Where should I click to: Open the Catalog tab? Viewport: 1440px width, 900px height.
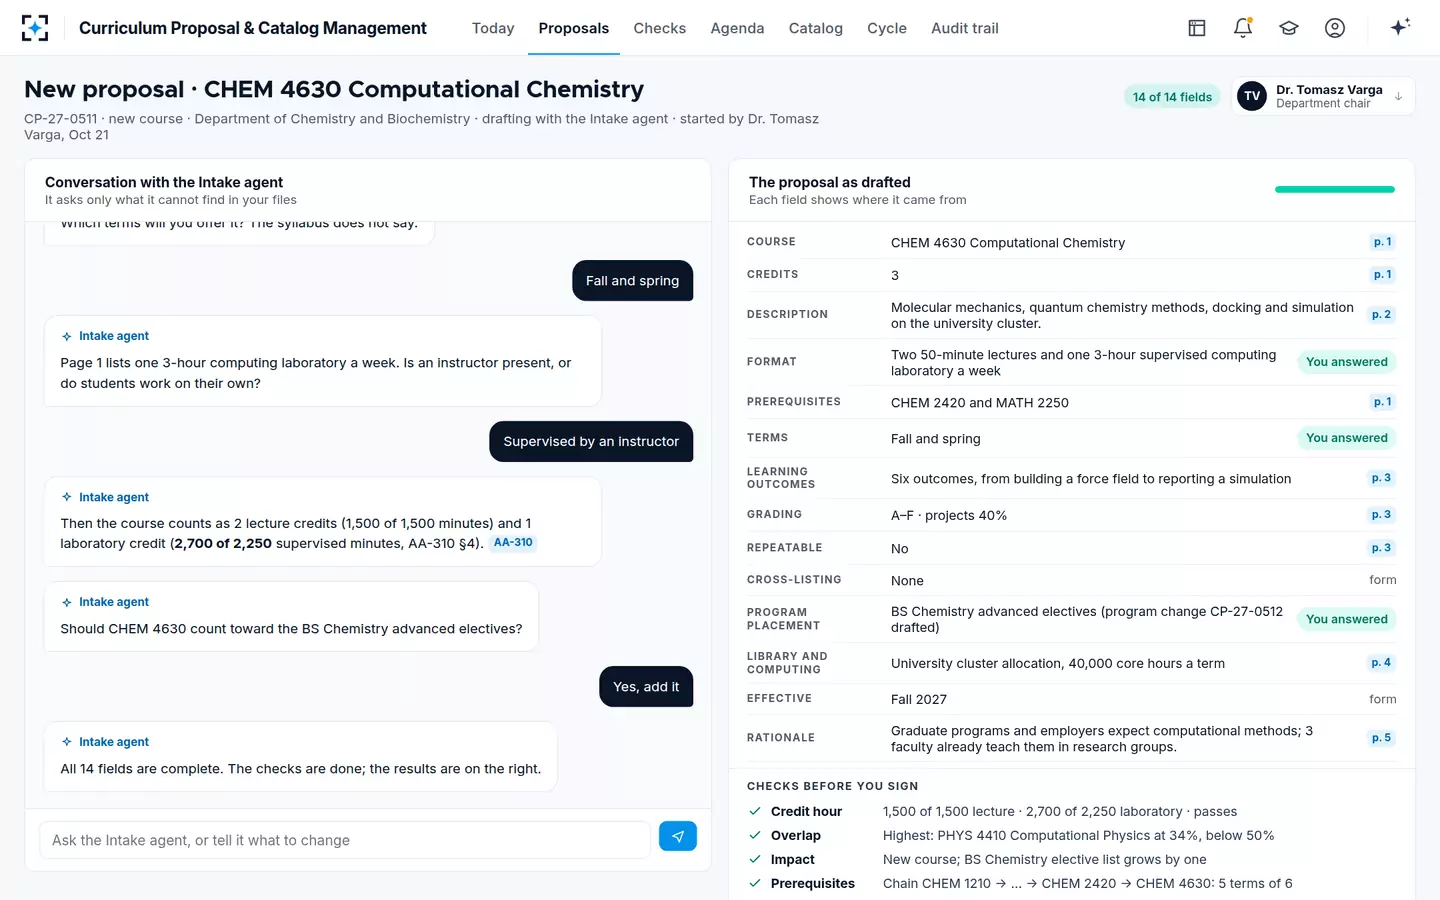click(x=816, y=28)
